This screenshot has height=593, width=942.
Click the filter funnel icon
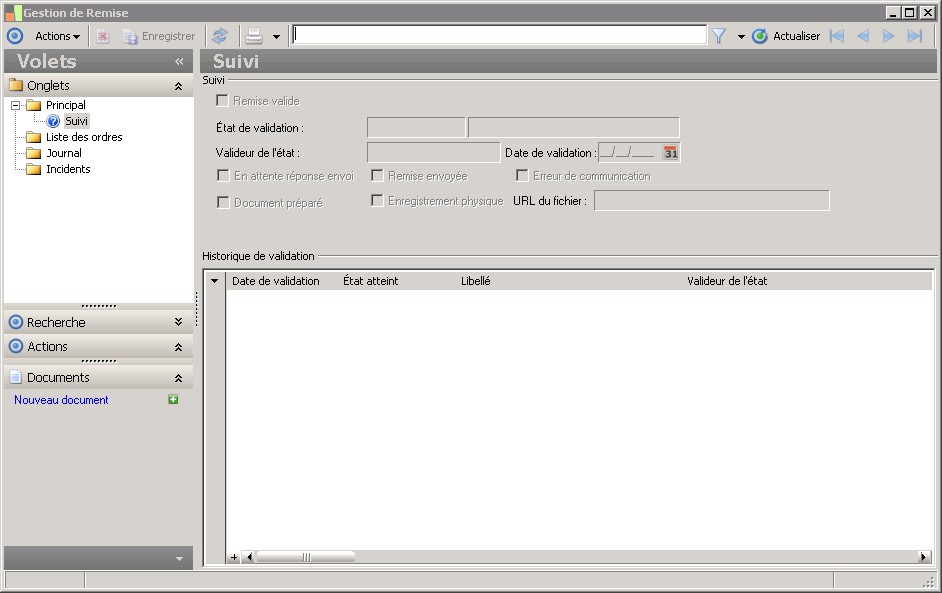[719, 36]
